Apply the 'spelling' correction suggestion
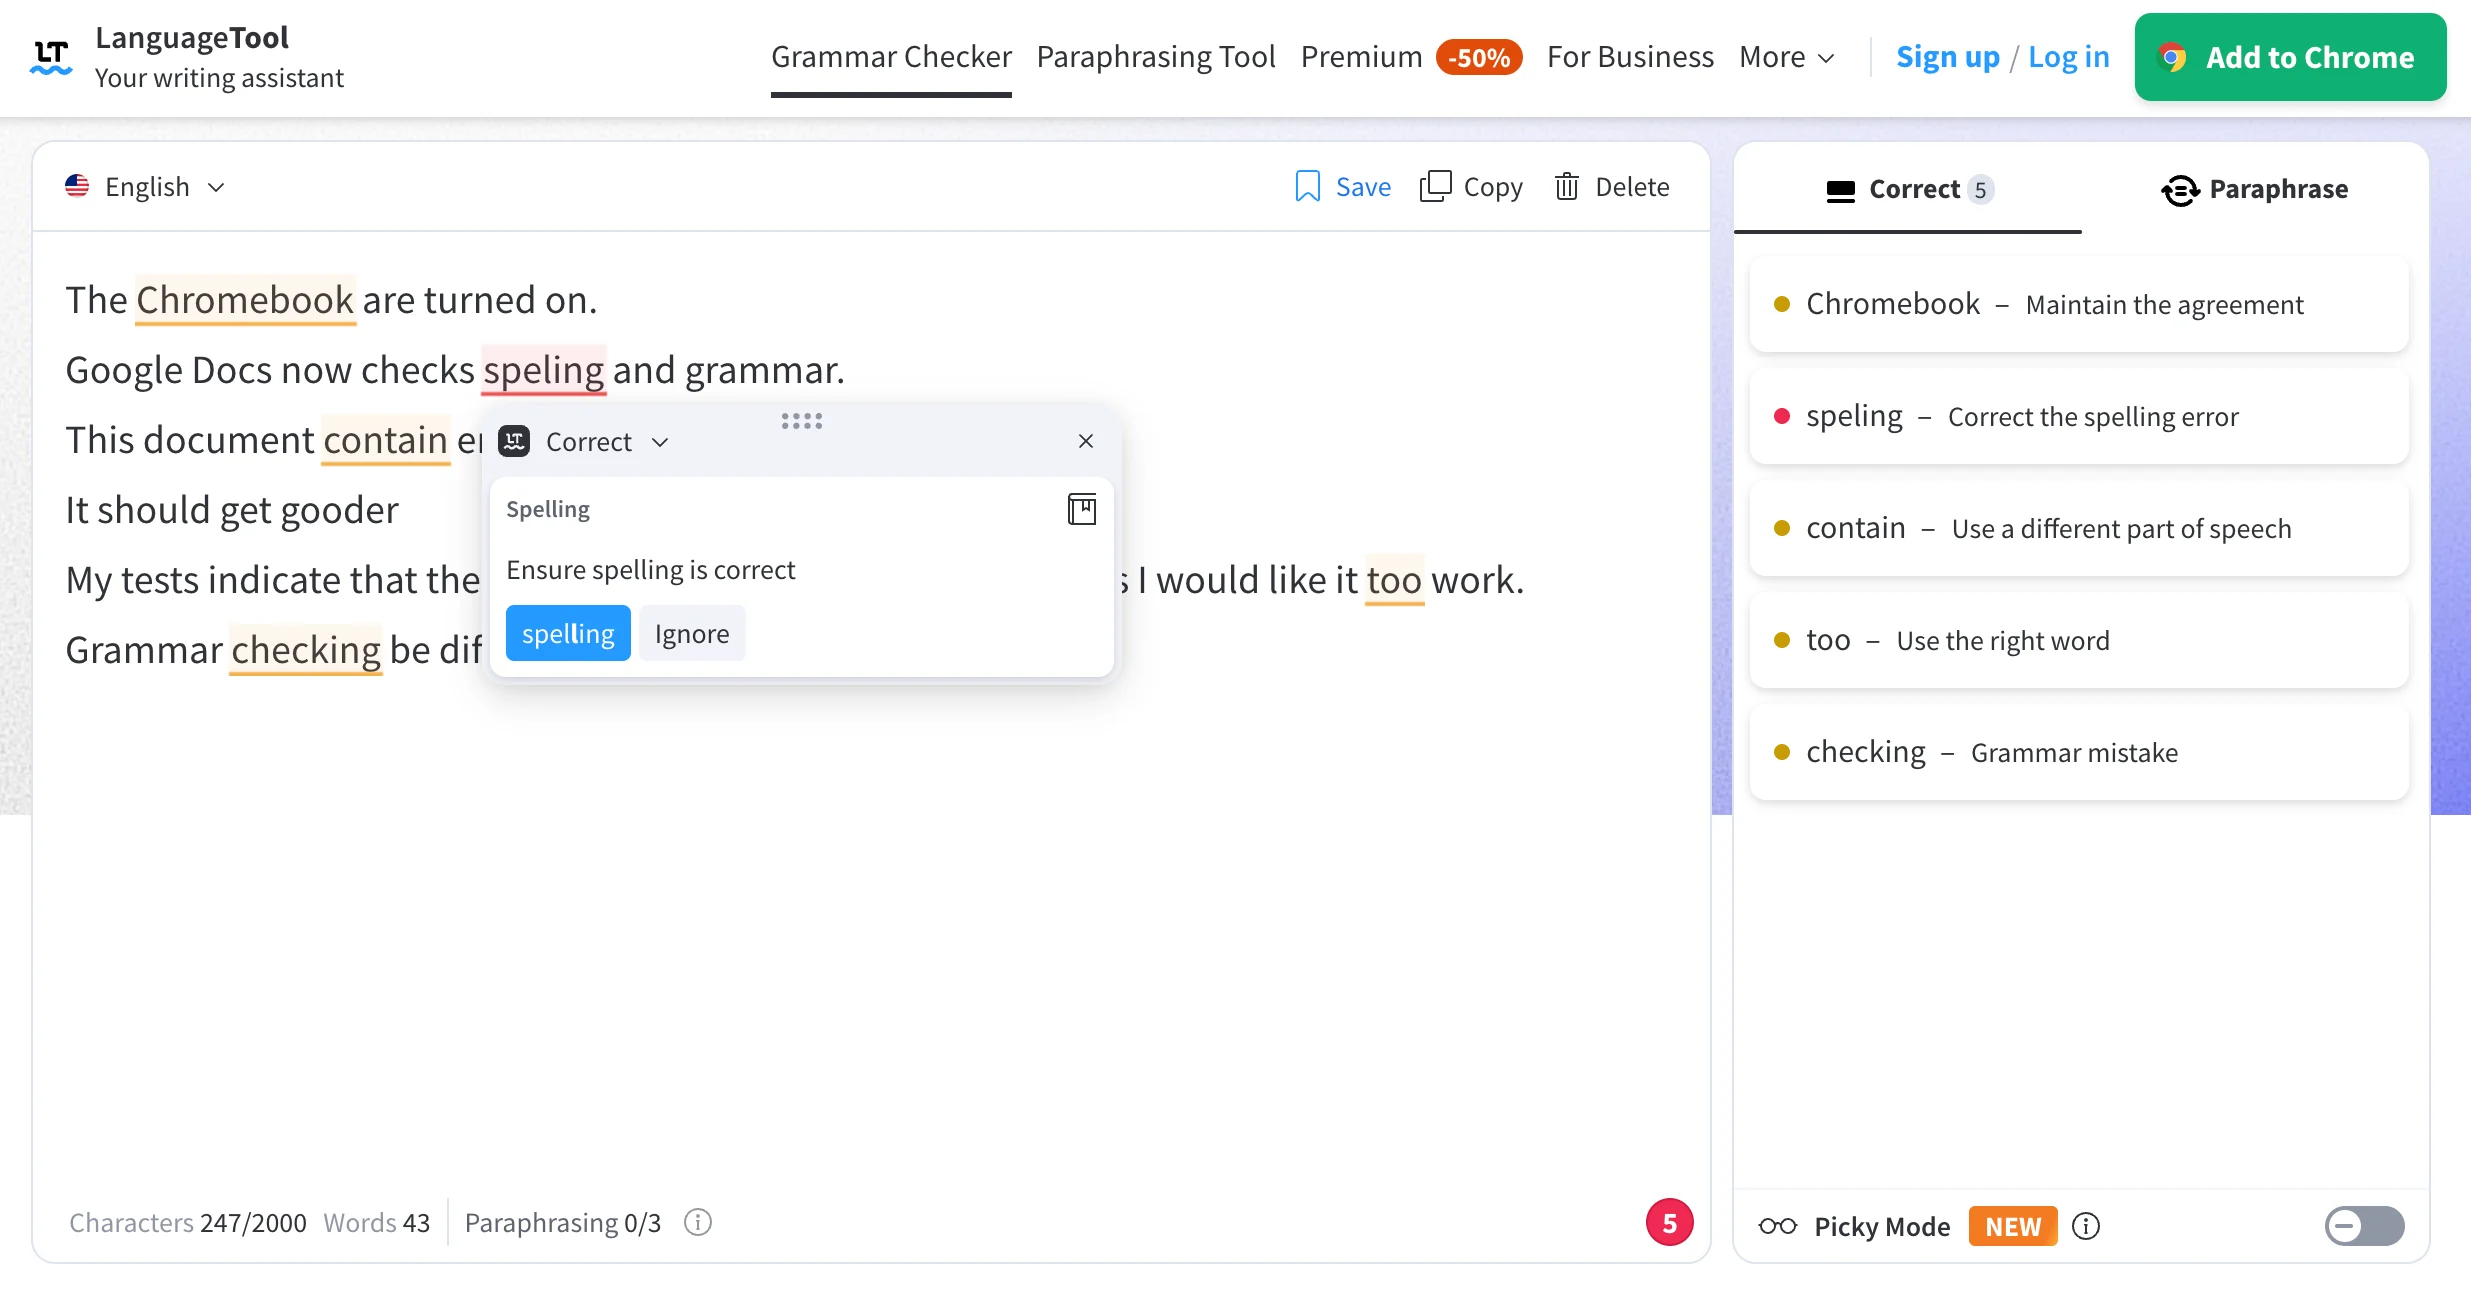This screenshot has height=1299, width=2471. (x=568, y=633)
